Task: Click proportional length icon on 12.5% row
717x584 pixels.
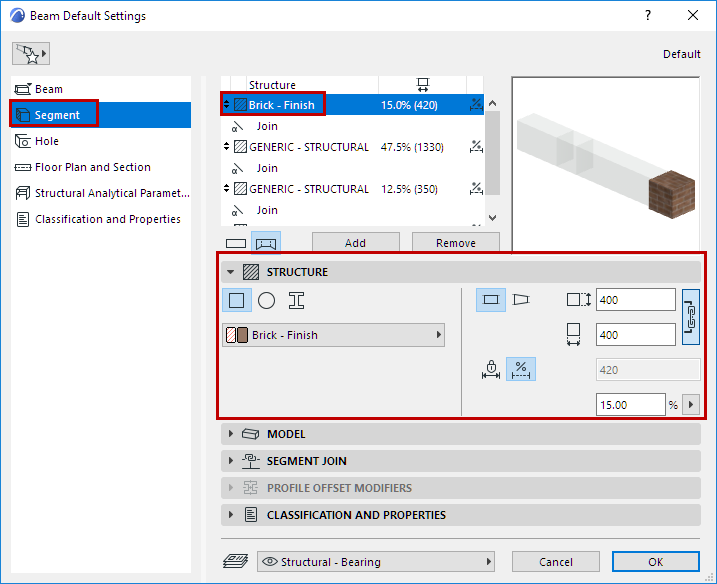Action: (476, 189)
